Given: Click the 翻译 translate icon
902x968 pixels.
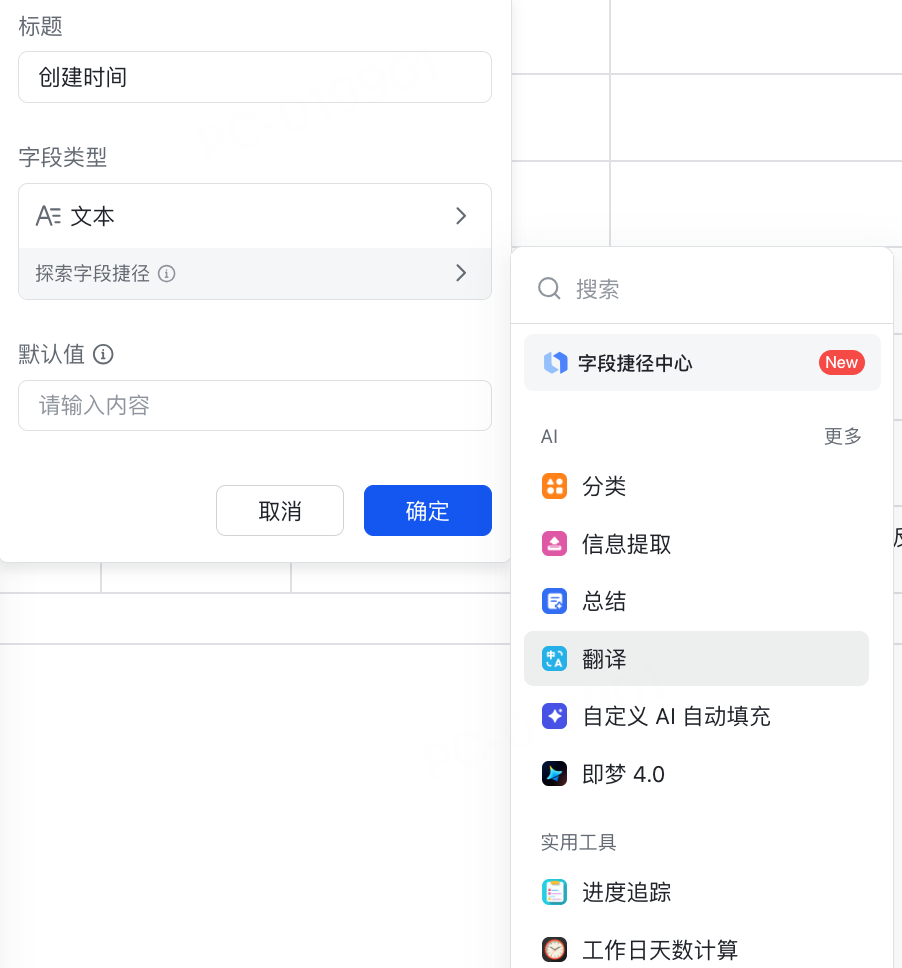Looking at the screenshot, I should [554, 659].
